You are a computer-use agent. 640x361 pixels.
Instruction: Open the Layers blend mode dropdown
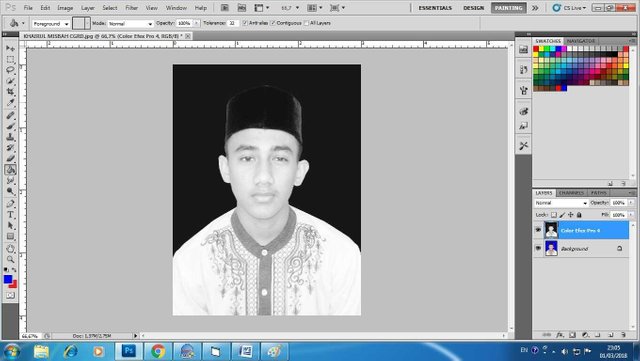561,203
